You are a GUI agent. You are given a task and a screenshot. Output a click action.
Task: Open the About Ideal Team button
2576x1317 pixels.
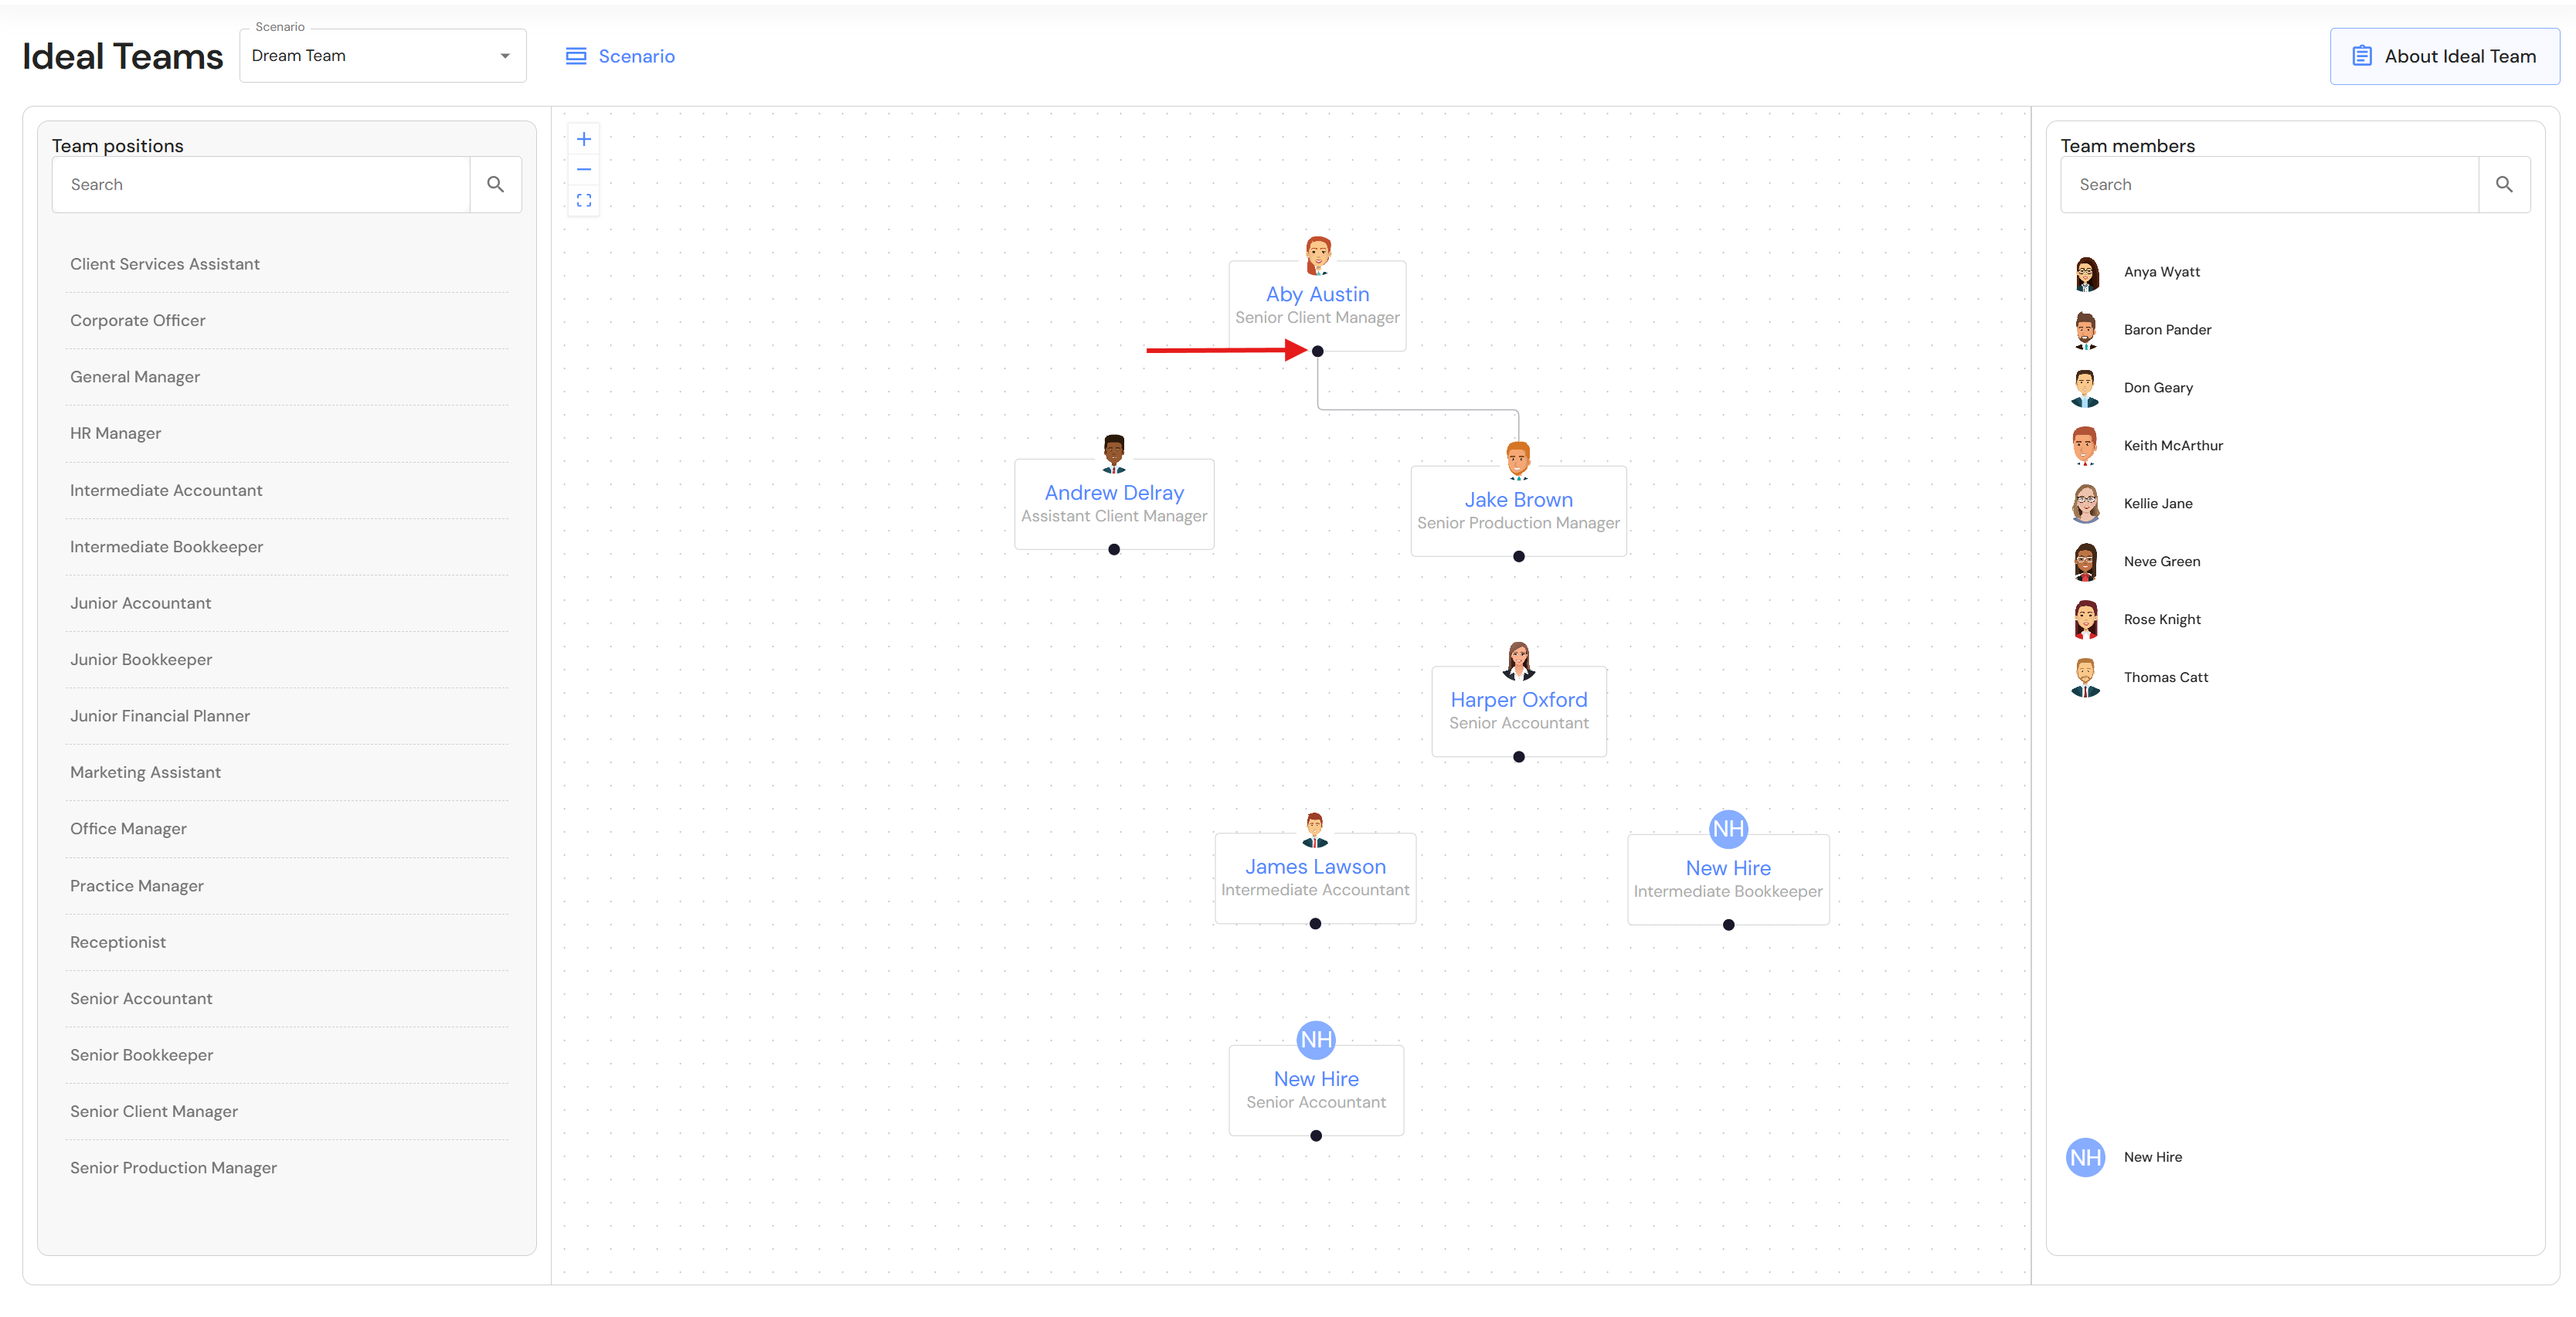click(x=2443, y=56)
